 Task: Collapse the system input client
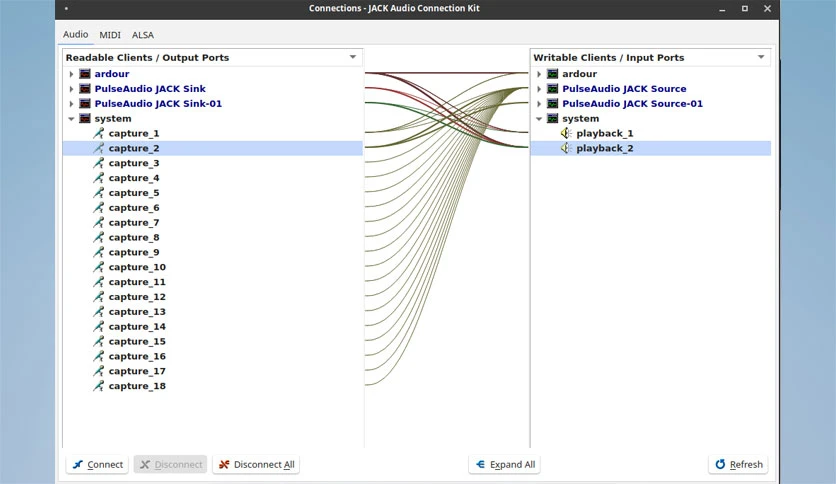539,119
